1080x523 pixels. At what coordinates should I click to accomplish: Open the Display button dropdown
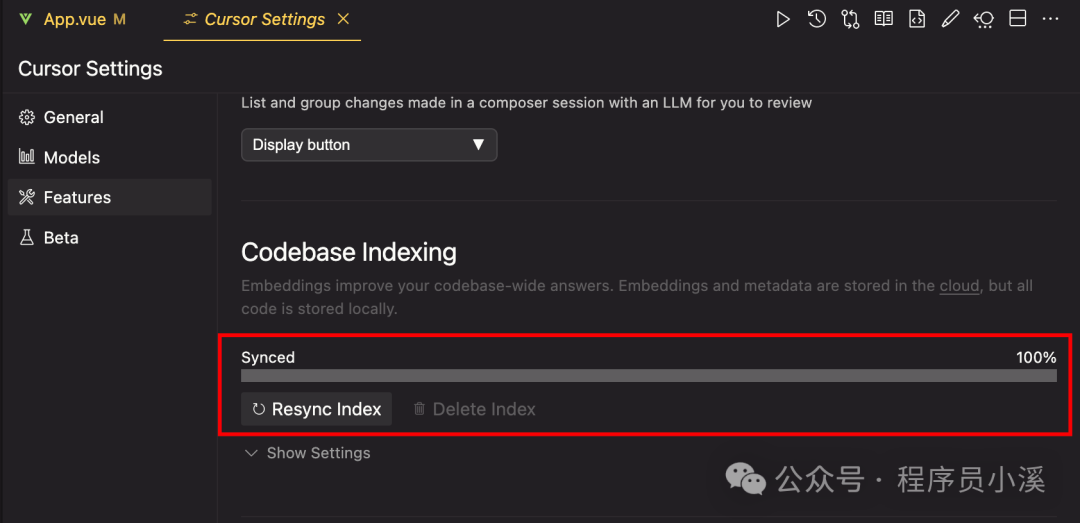pos(369,145)
